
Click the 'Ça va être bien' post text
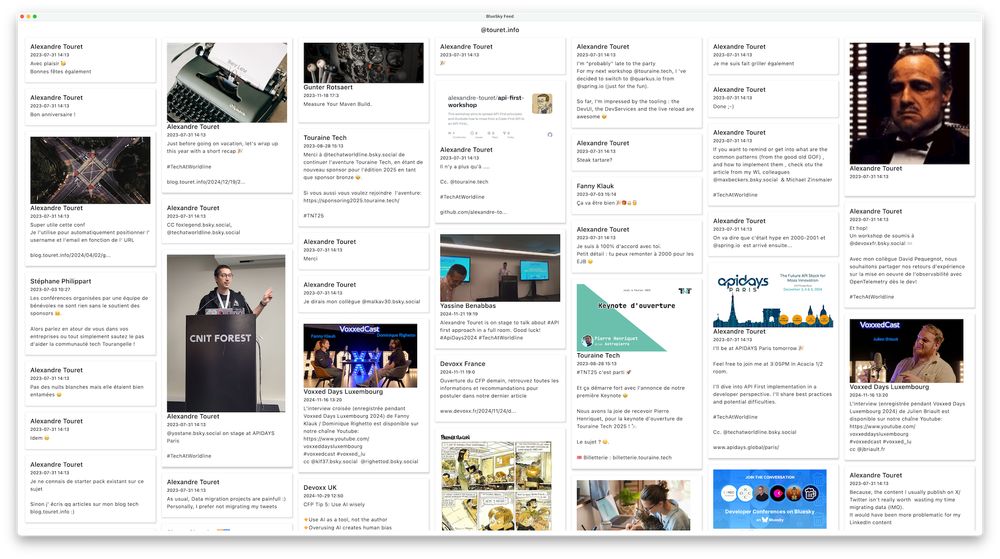pyautogui.click(x=607, y=203)
